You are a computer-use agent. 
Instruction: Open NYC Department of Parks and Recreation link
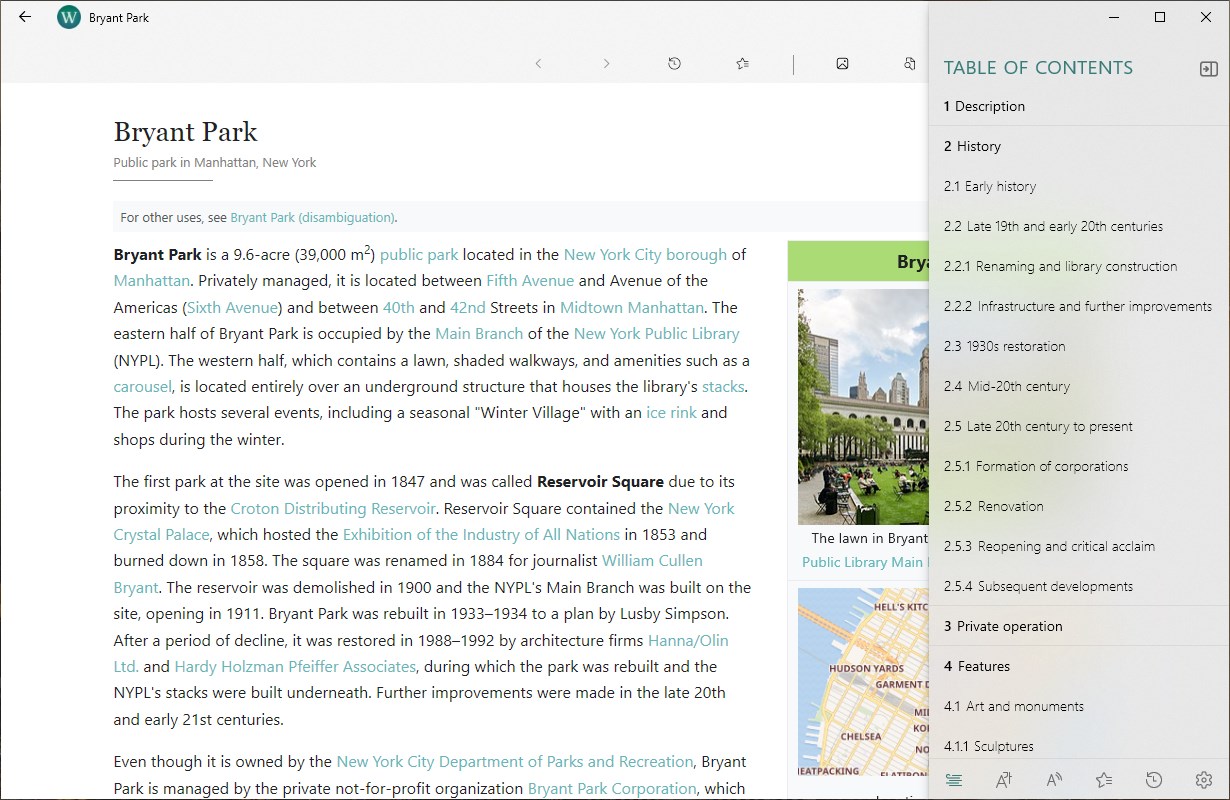coord(515,762)
